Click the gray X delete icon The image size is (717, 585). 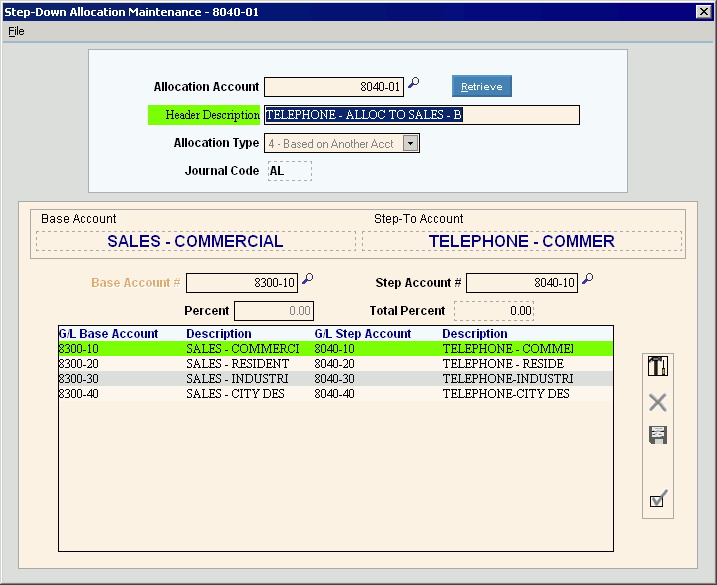658,403
